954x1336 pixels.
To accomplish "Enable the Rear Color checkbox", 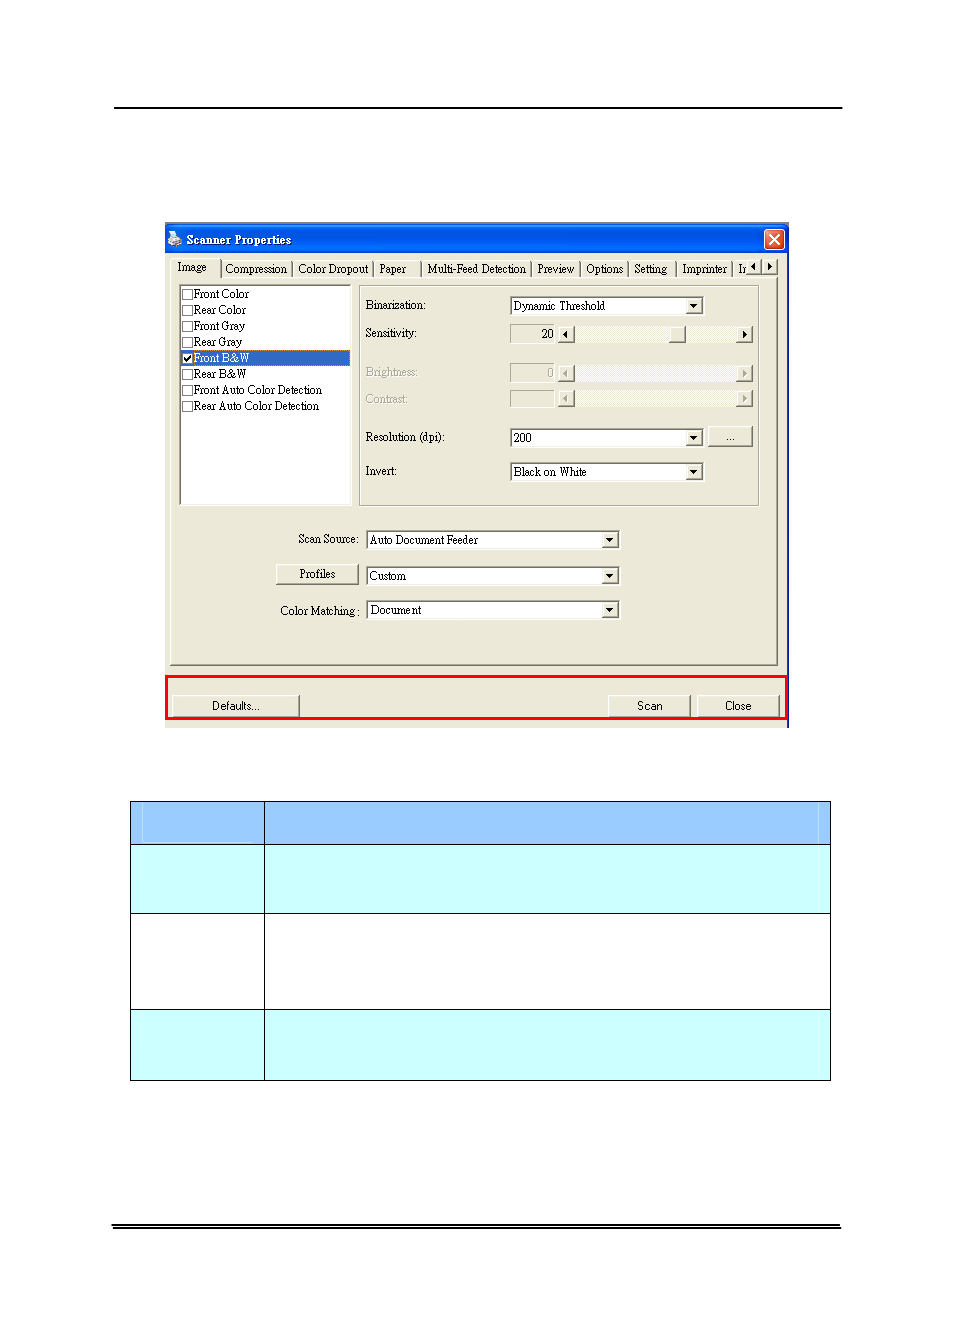I will [187, 311].
